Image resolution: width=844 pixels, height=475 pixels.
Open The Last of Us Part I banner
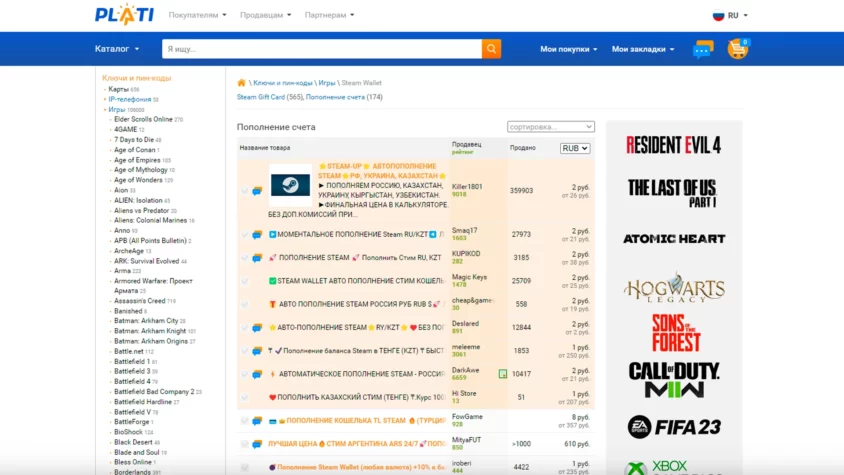(672, 193)
